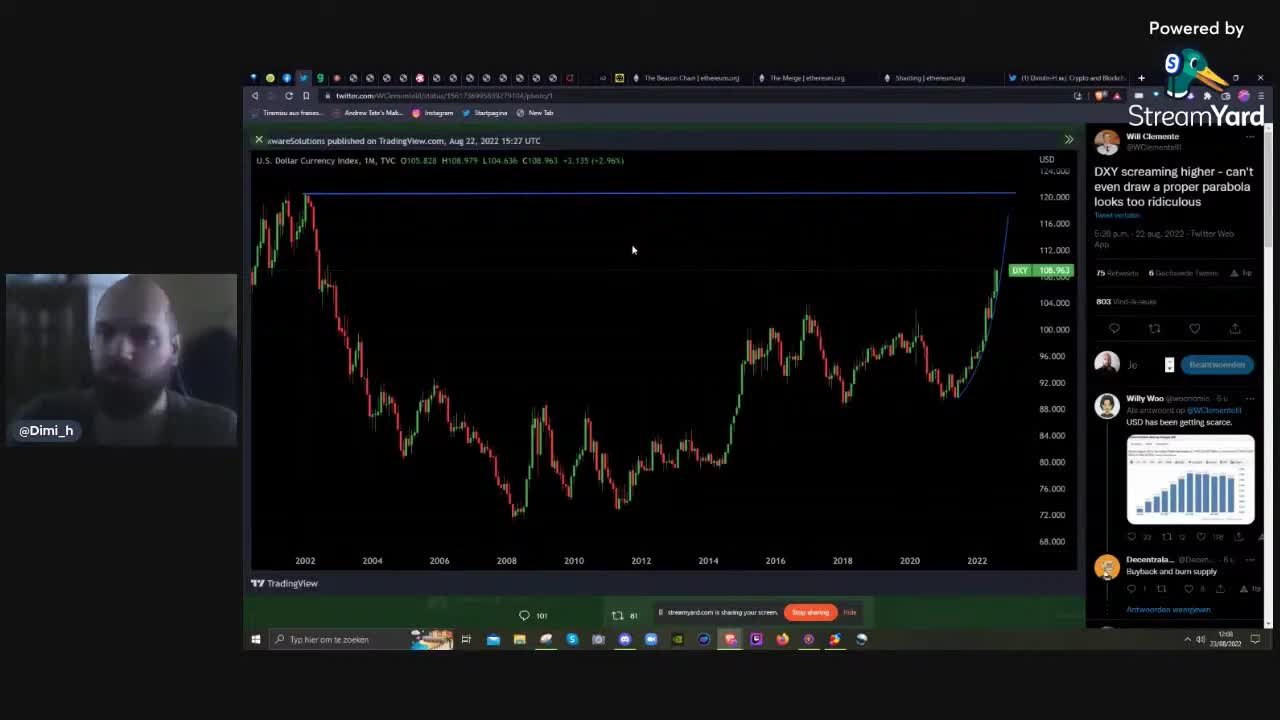Open the New Tab bookmark
The height and width of the screenshot is (720, 1280).
535,113
